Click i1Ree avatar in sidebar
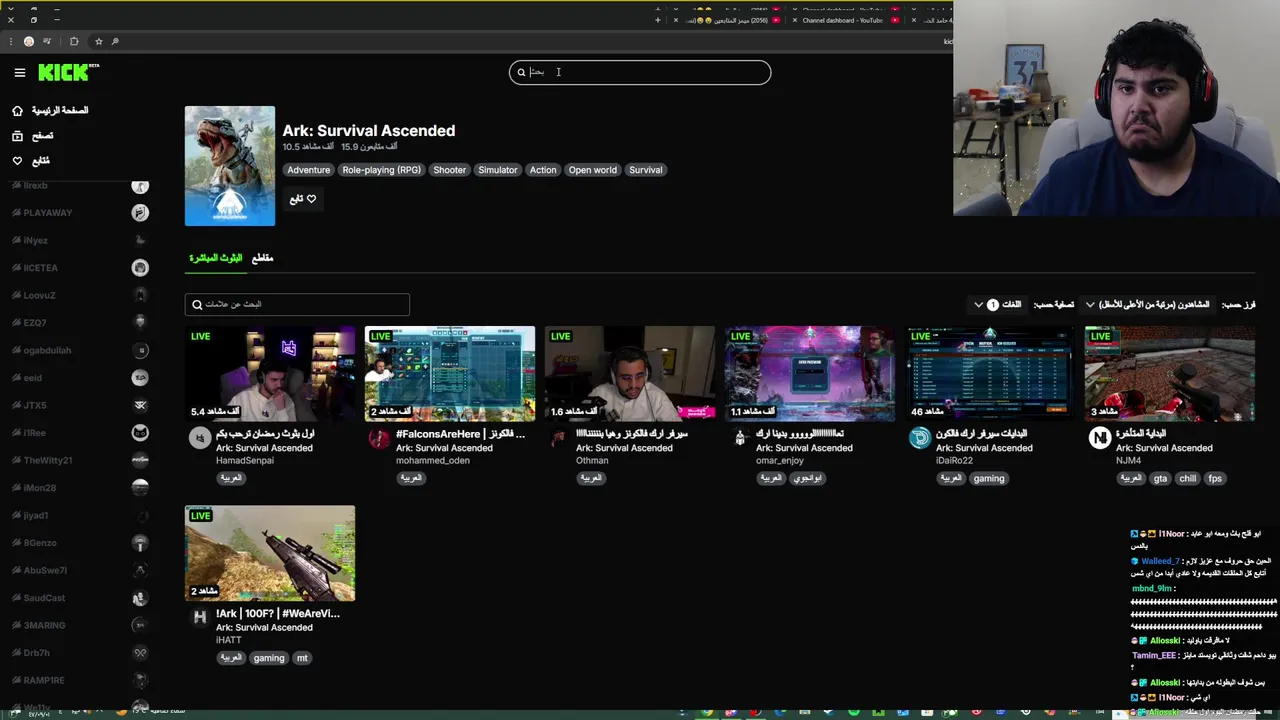 tap(140, 432)
